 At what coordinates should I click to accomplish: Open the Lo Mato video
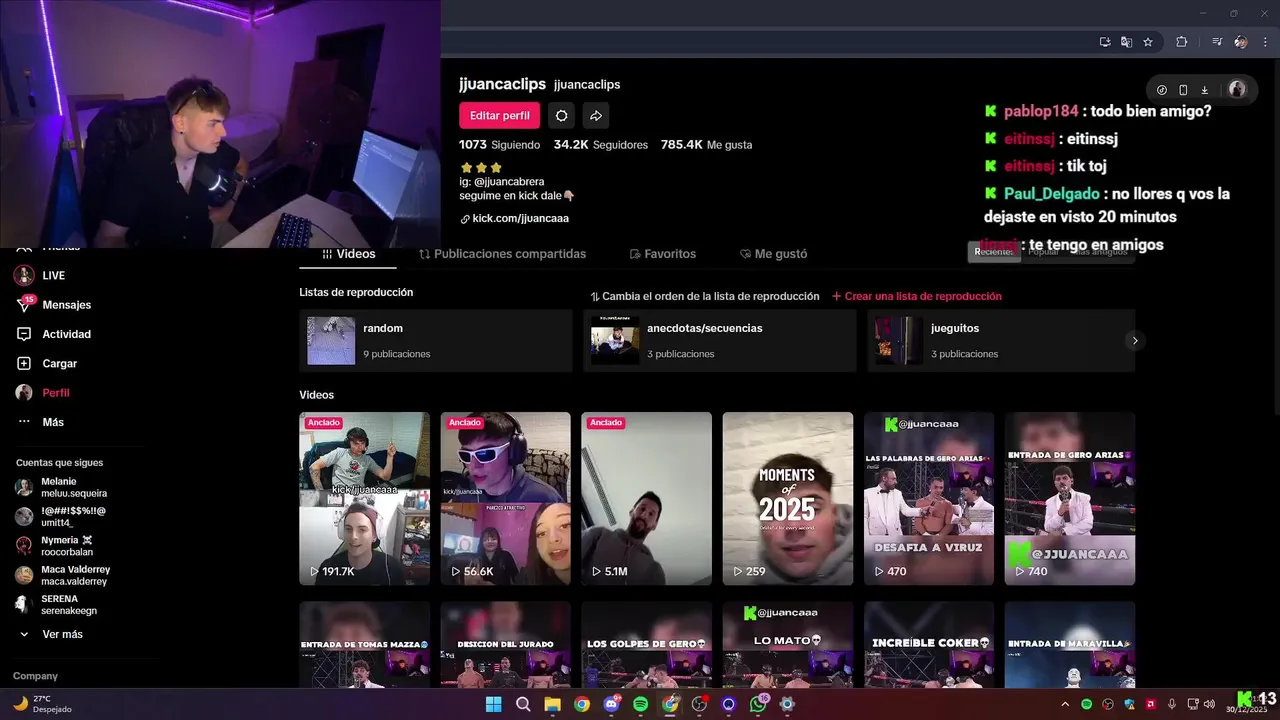pos(788,645)
